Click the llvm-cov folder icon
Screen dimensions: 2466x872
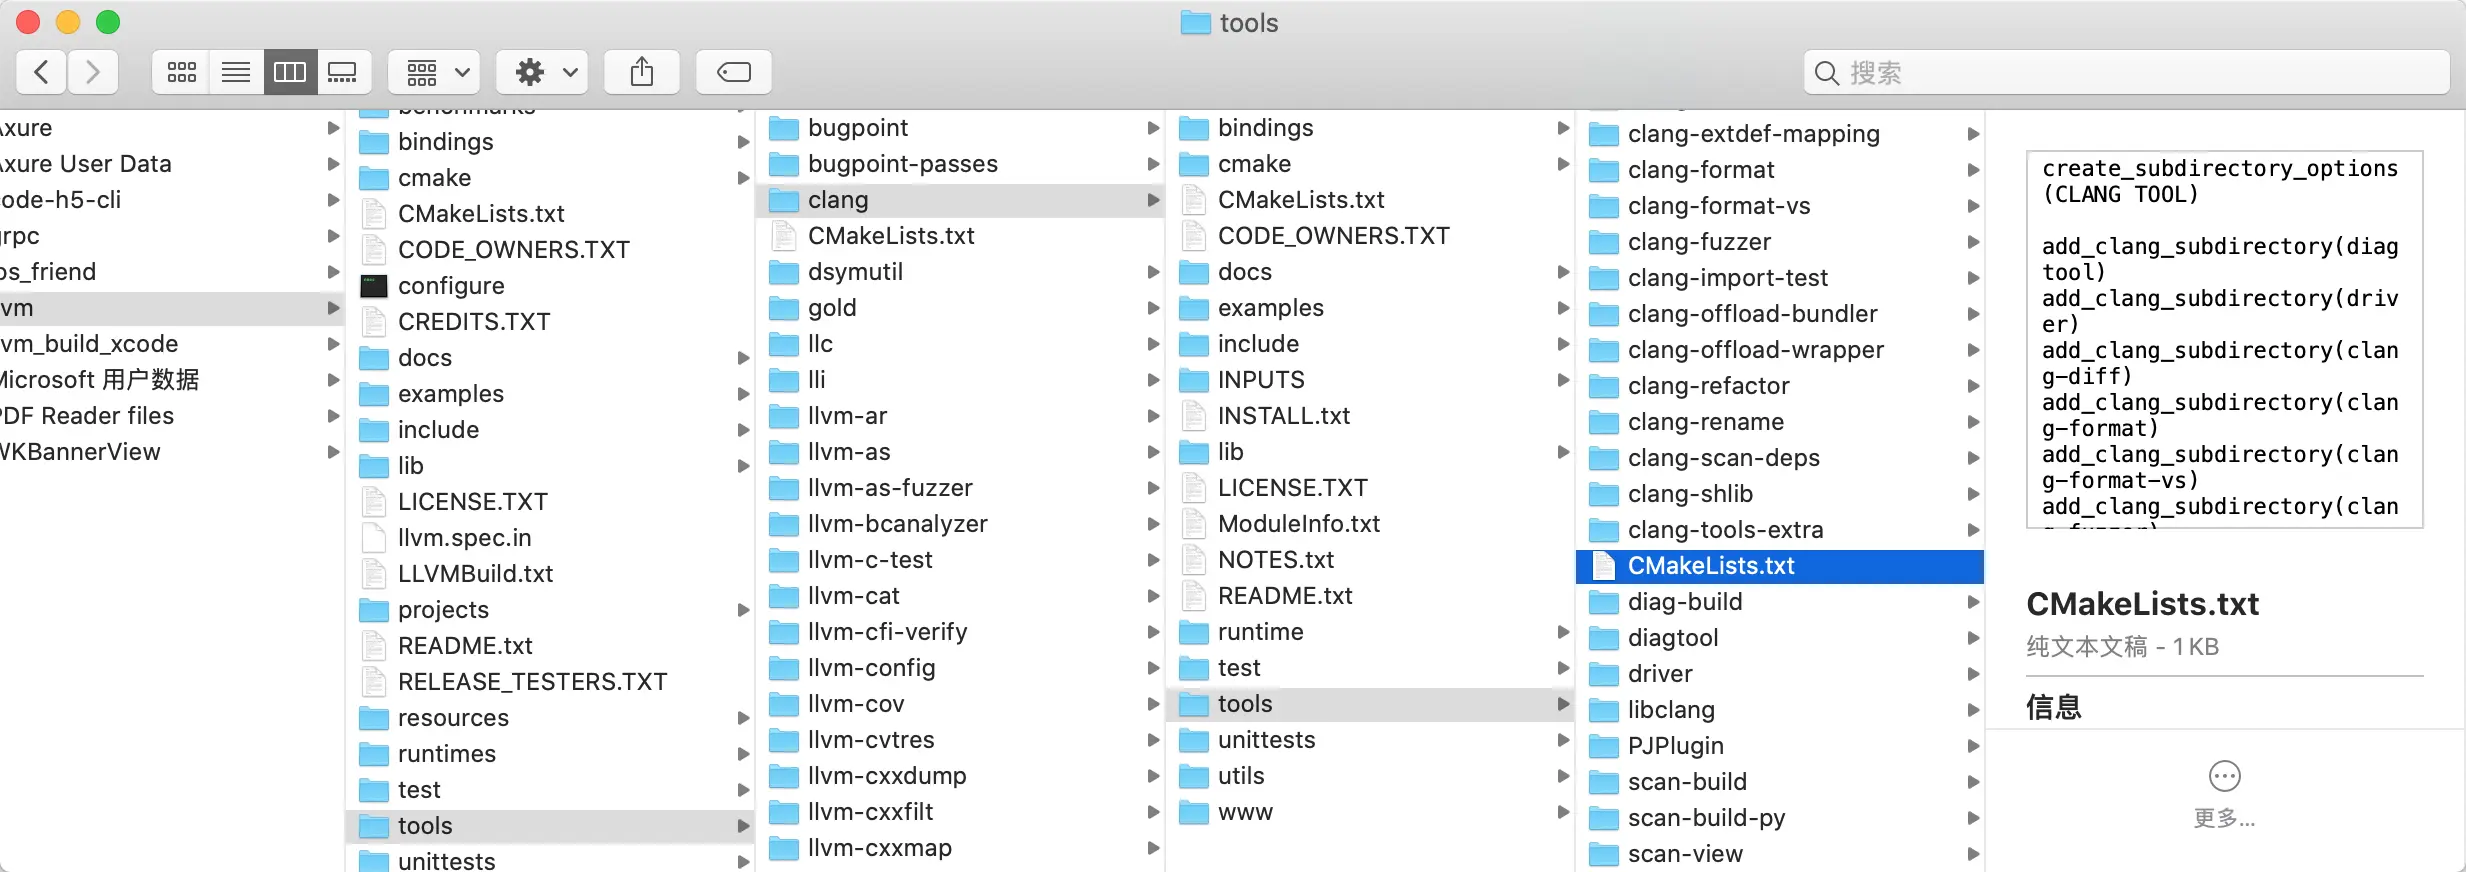(x=784, y=704)
